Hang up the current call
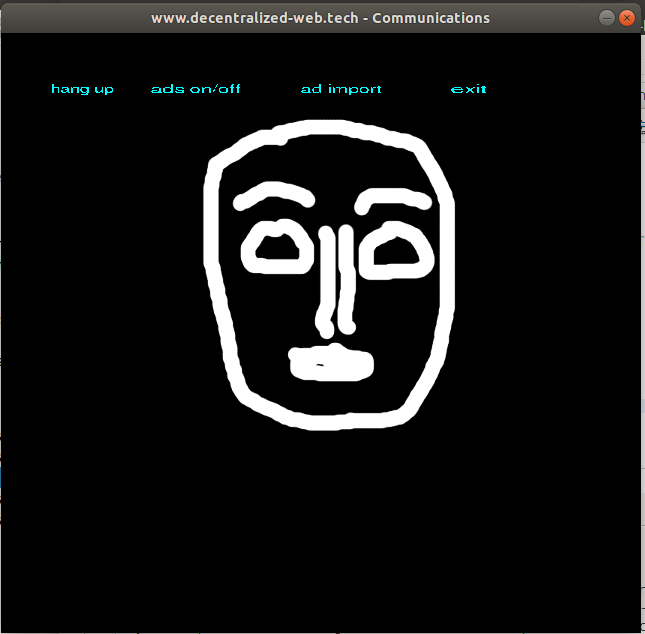The height and width of the screenshot is (634, 645). [x=82, y=89]
